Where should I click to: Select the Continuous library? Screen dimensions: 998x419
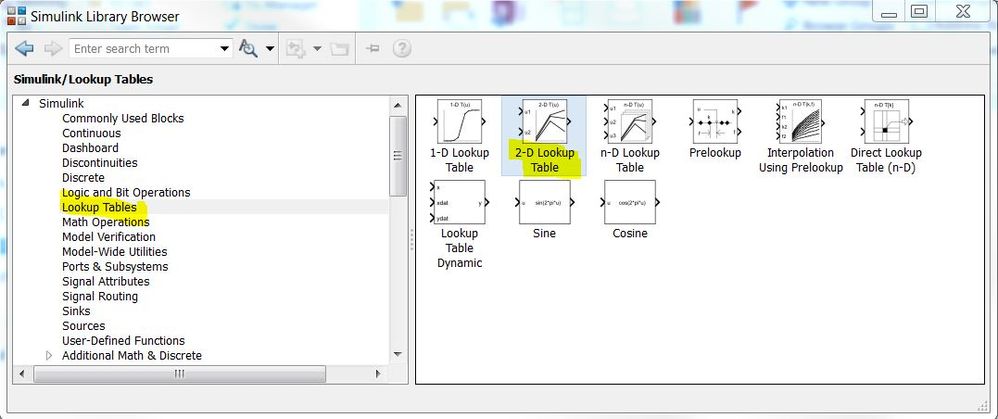point(91,133)
